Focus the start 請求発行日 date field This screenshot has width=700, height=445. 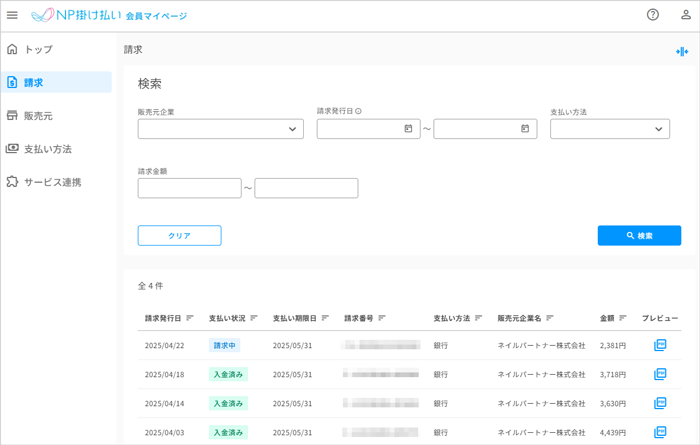coord(369,129)
